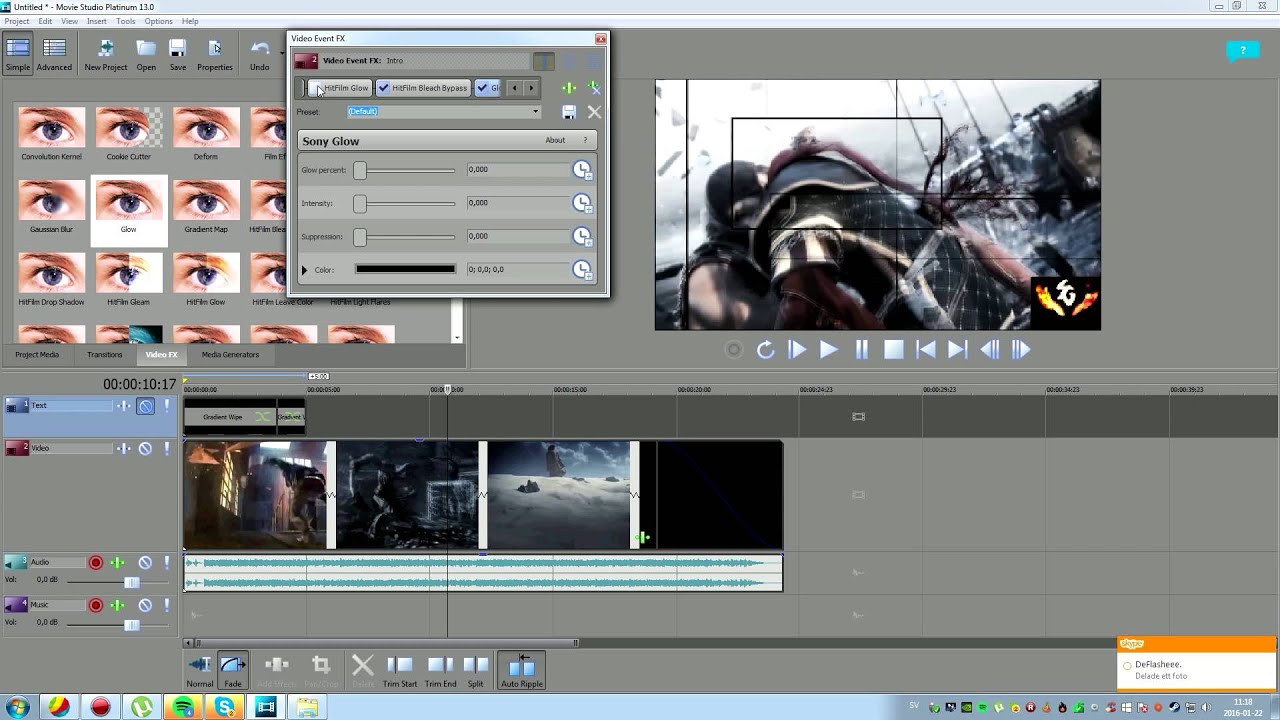Stop the preview playback
The height and width of the screenshot is (720, 1280).
click(x=894, y=349)
